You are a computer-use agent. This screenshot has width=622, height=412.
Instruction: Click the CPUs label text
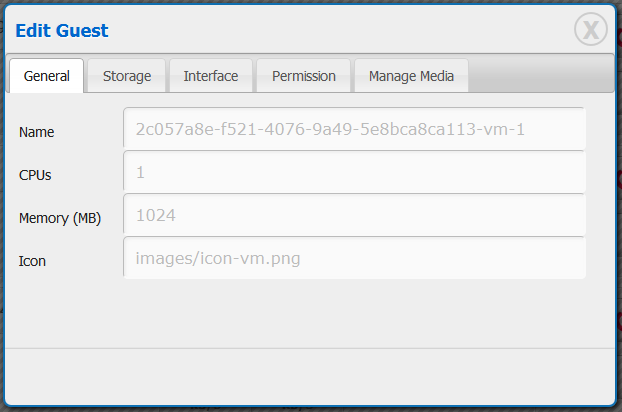tap(35, 175)
